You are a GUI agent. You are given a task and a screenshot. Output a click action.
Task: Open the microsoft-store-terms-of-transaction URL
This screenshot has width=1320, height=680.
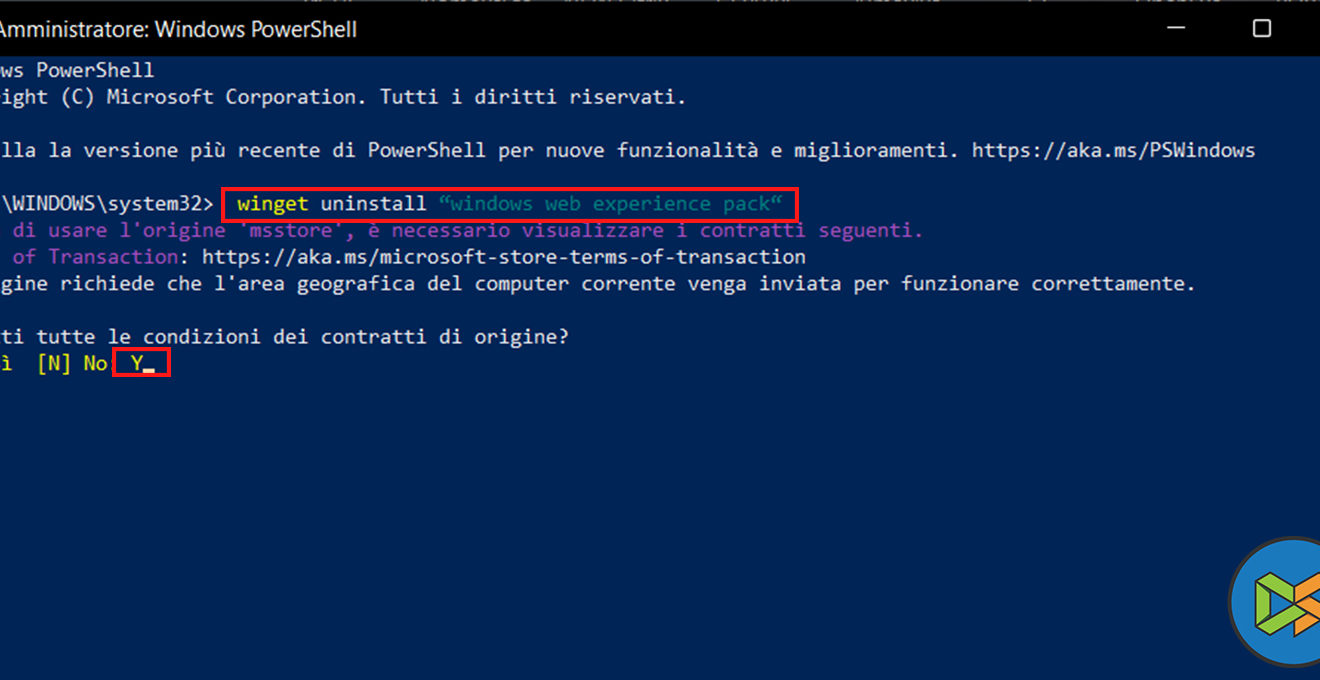[503, 257]
